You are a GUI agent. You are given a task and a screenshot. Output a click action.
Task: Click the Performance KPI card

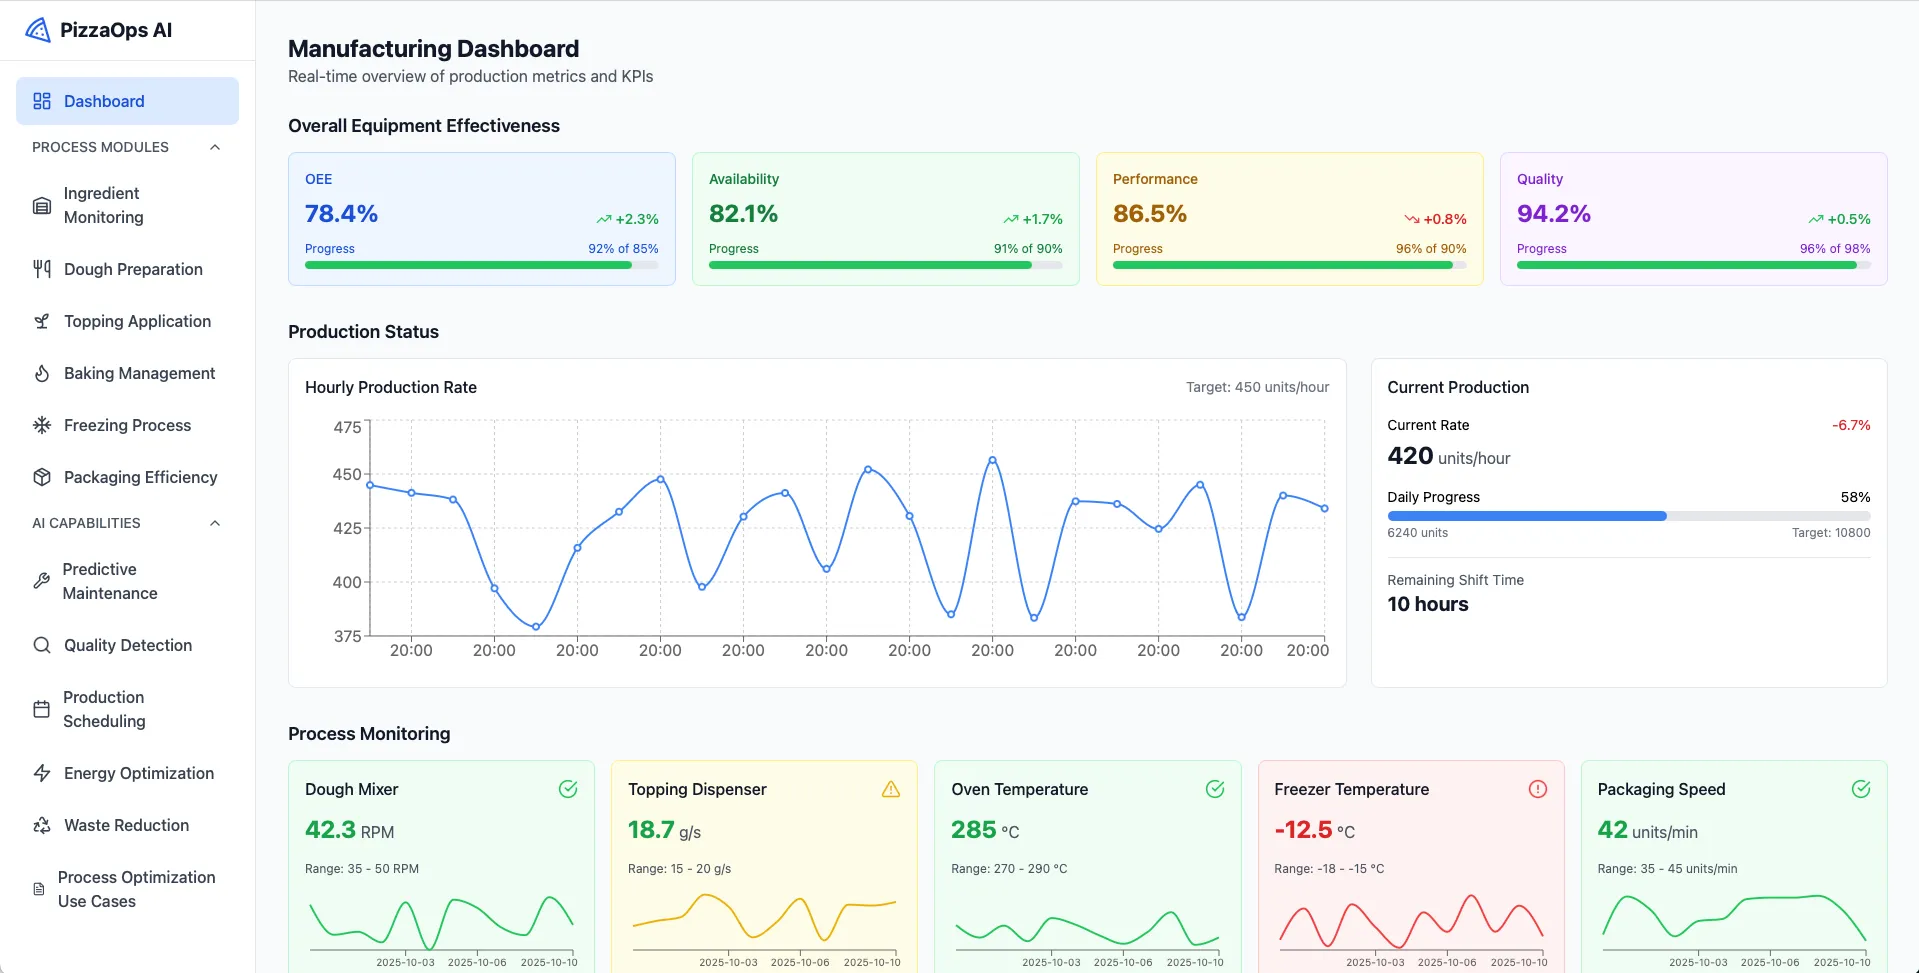coord(1290,219)
